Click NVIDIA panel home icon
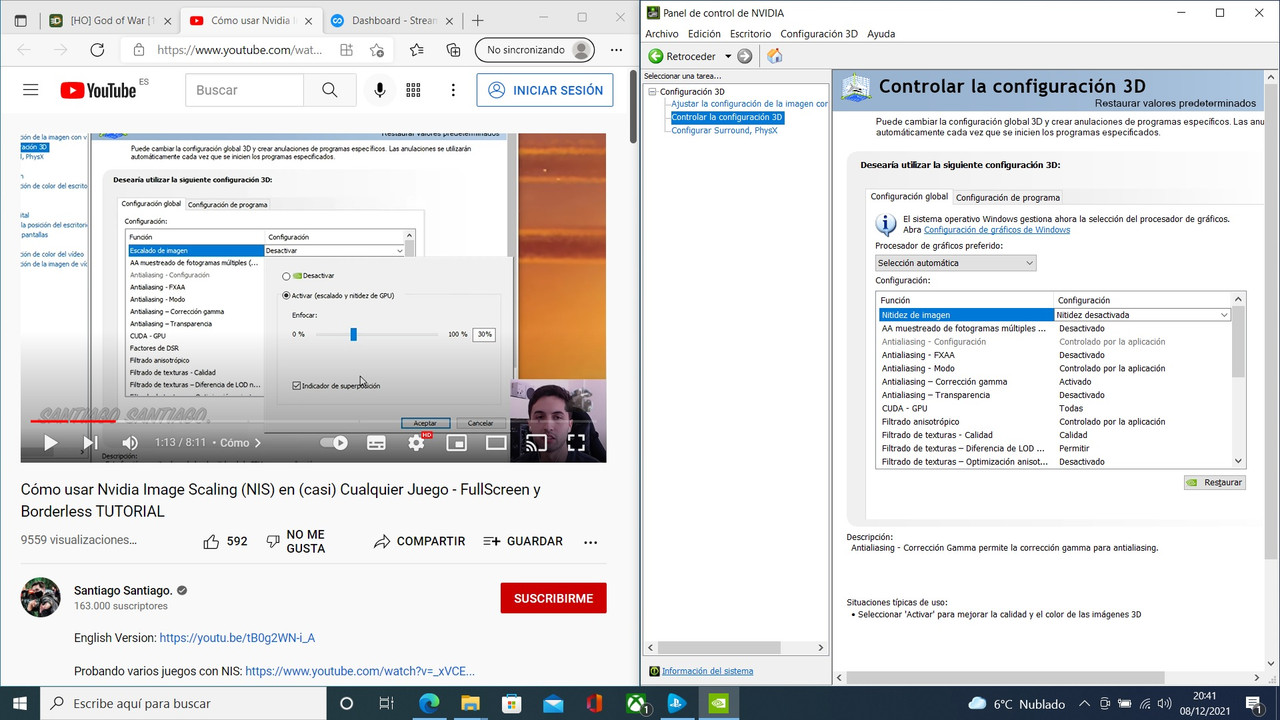 pyautogui.click(x=774, y=56)
